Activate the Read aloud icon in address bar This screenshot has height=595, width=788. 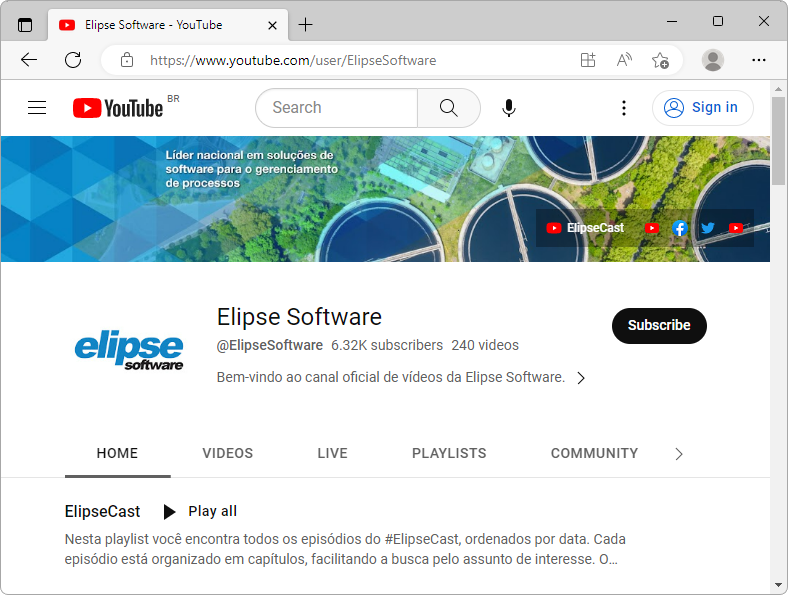[624, 60]
